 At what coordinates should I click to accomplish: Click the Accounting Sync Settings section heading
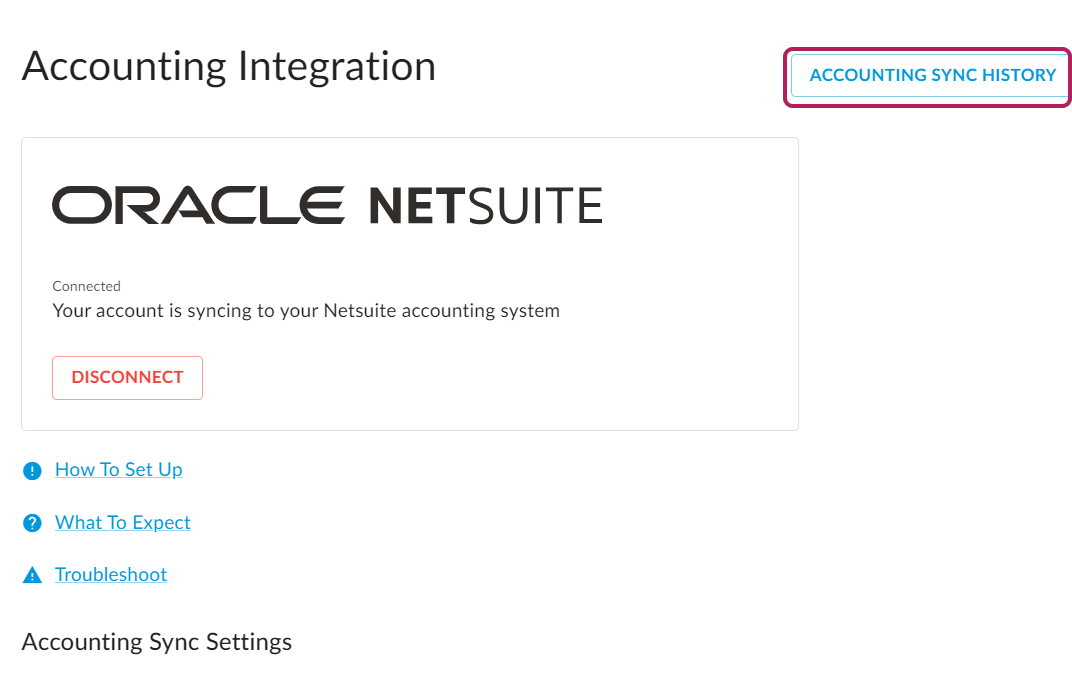point(156,642)
